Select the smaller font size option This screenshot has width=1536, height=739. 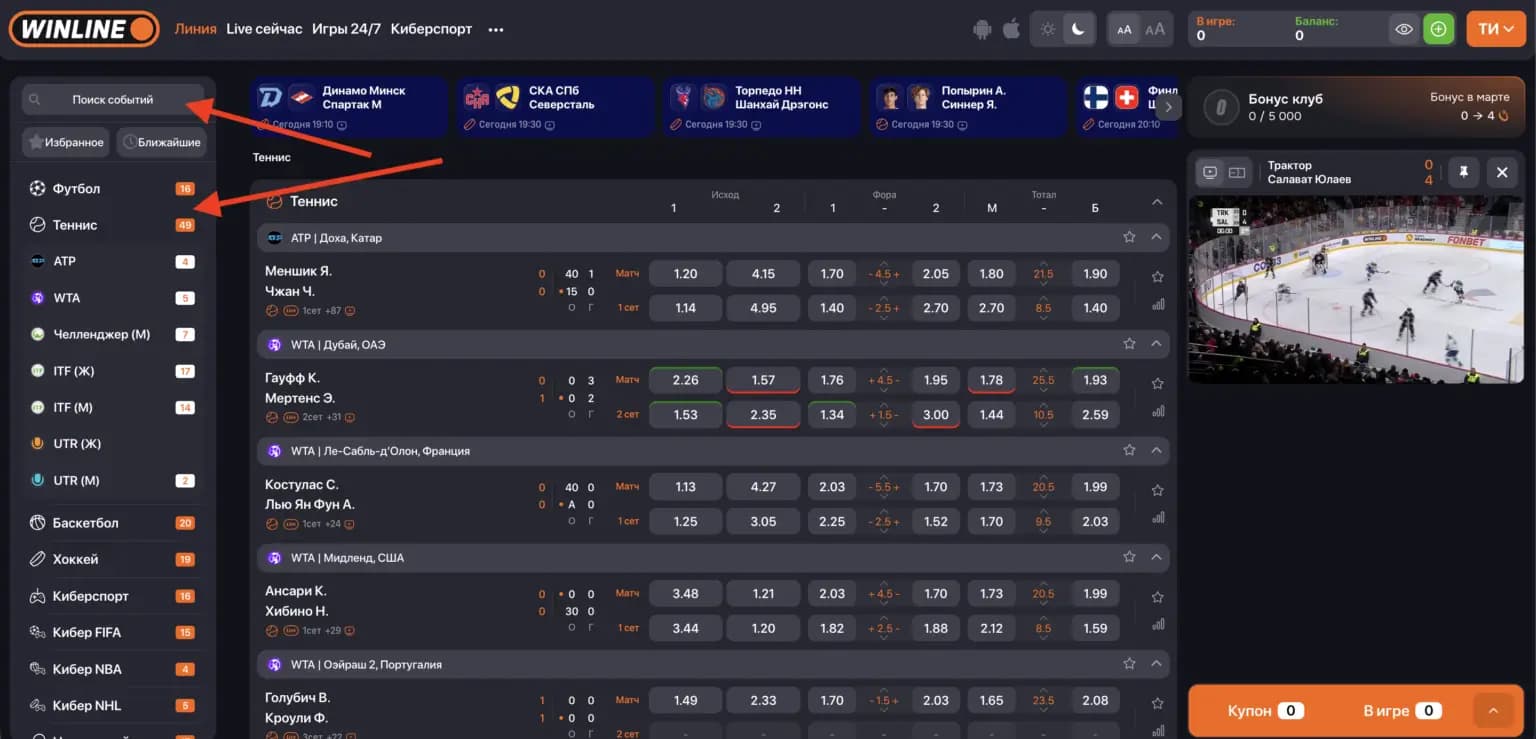[1124, 29]
